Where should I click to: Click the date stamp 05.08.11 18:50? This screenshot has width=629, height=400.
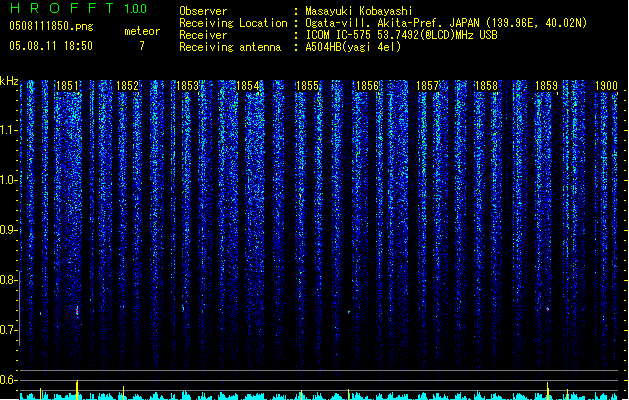pos(51,46)
